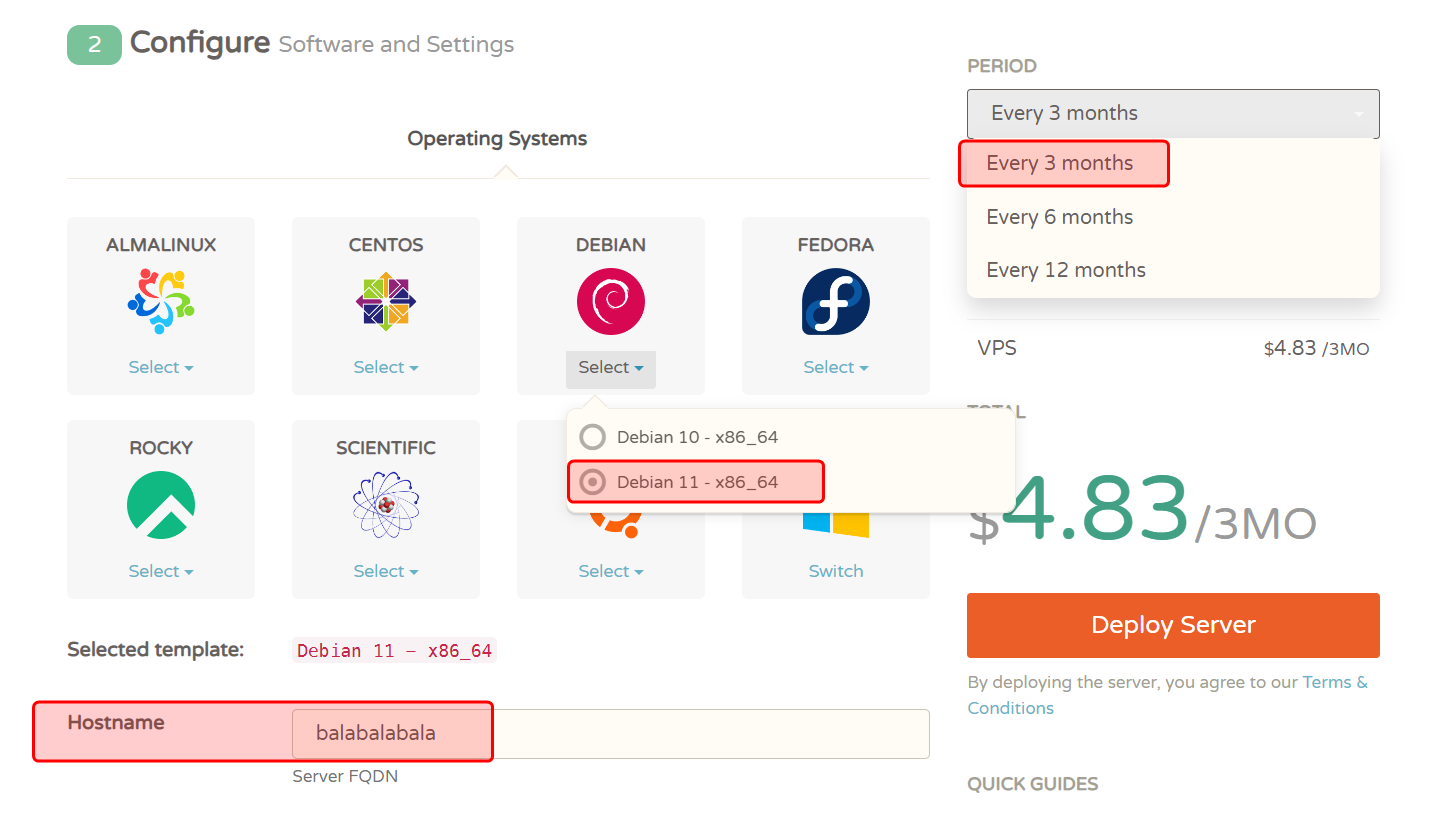
Task: Select Debian 10 - x86_64 radio option
Action: [594, 437]
